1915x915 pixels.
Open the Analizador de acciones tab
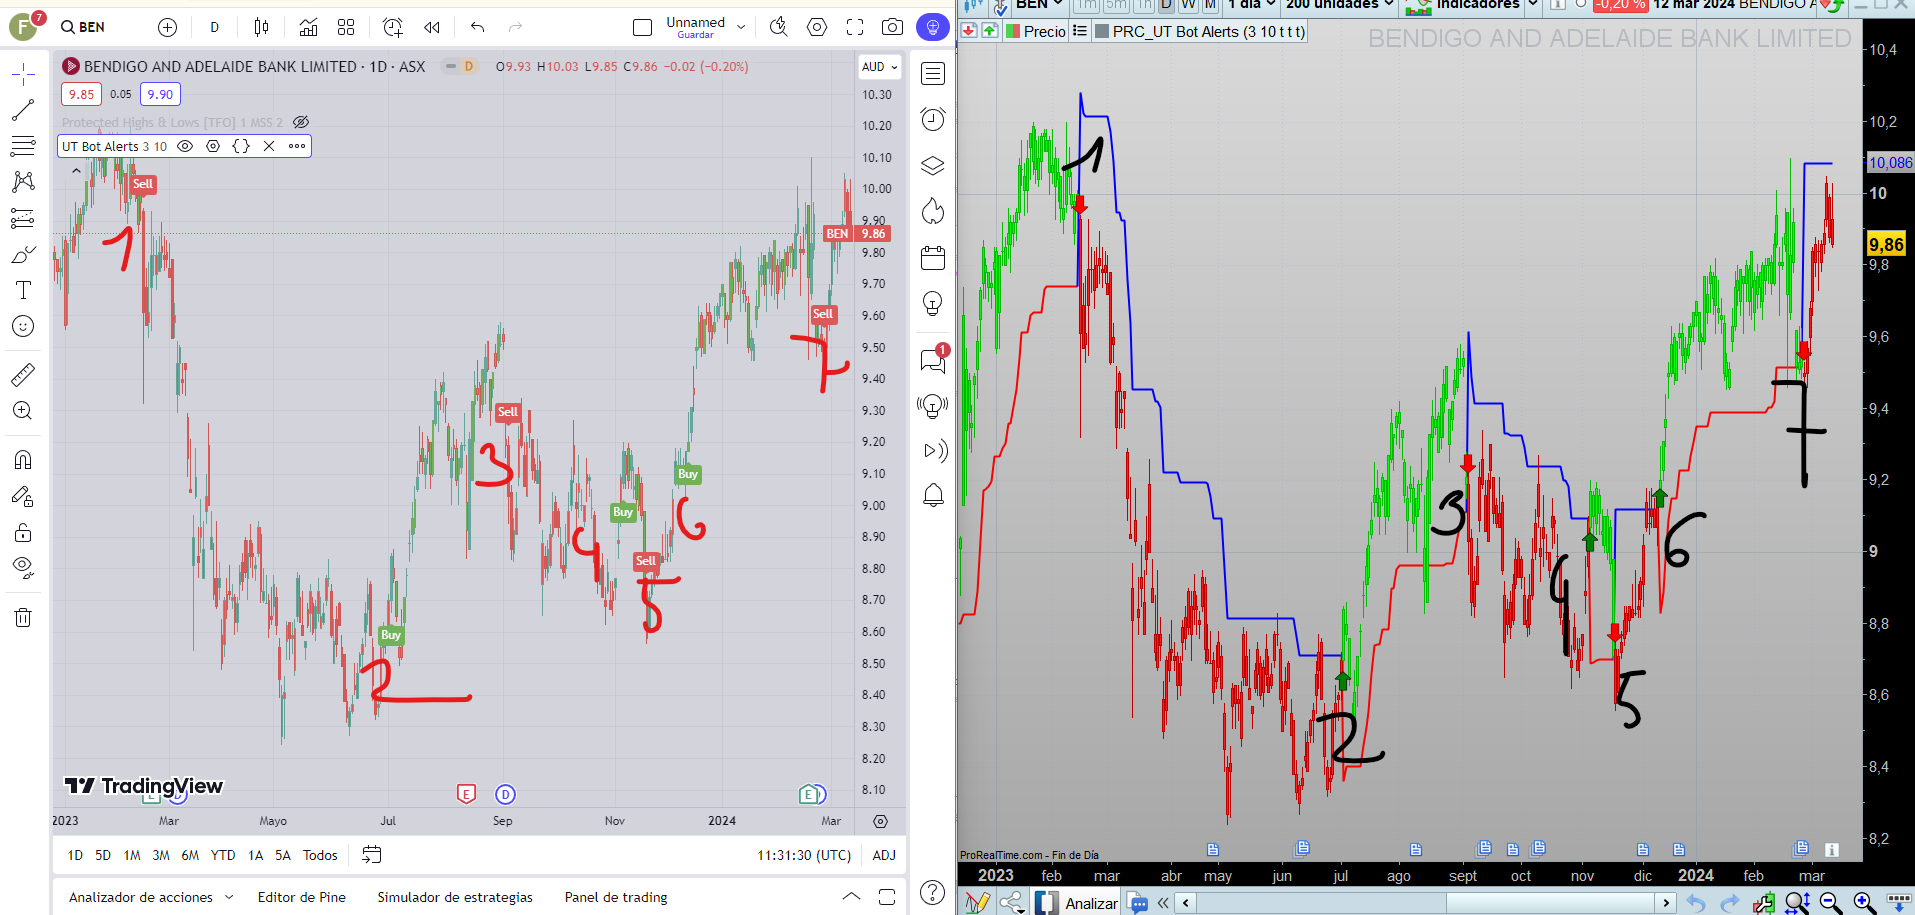(x=150, y=897)
